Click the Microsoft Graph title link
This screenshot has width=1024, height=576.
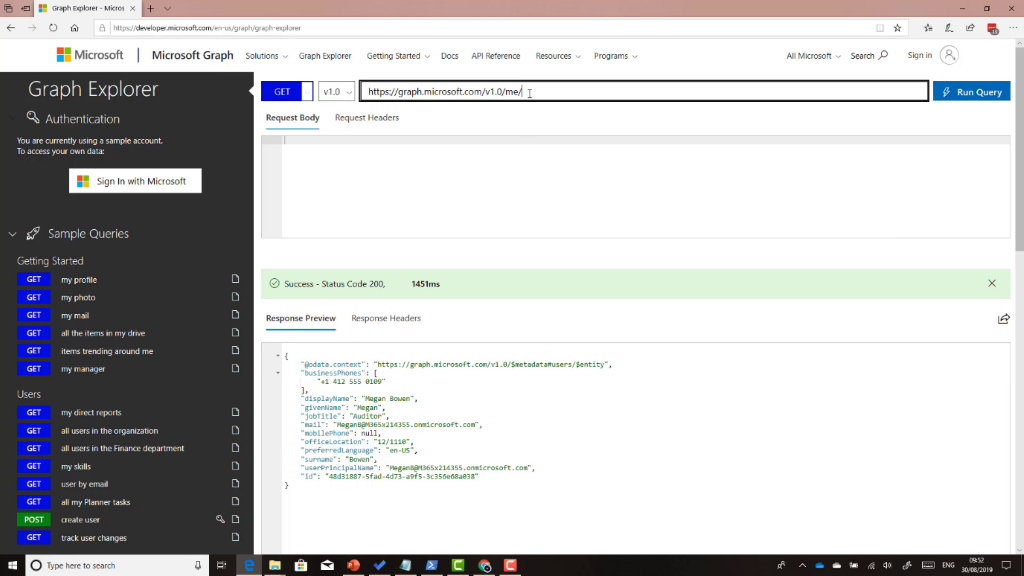[x=192, y=56]
